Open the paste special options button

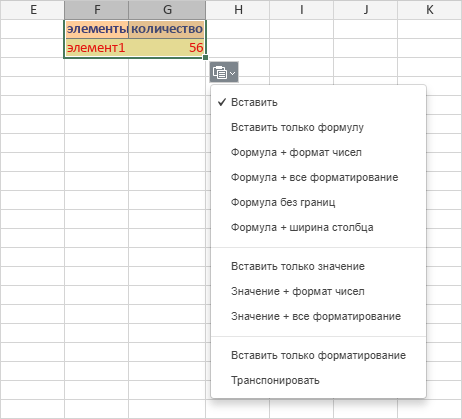point(224,72)
